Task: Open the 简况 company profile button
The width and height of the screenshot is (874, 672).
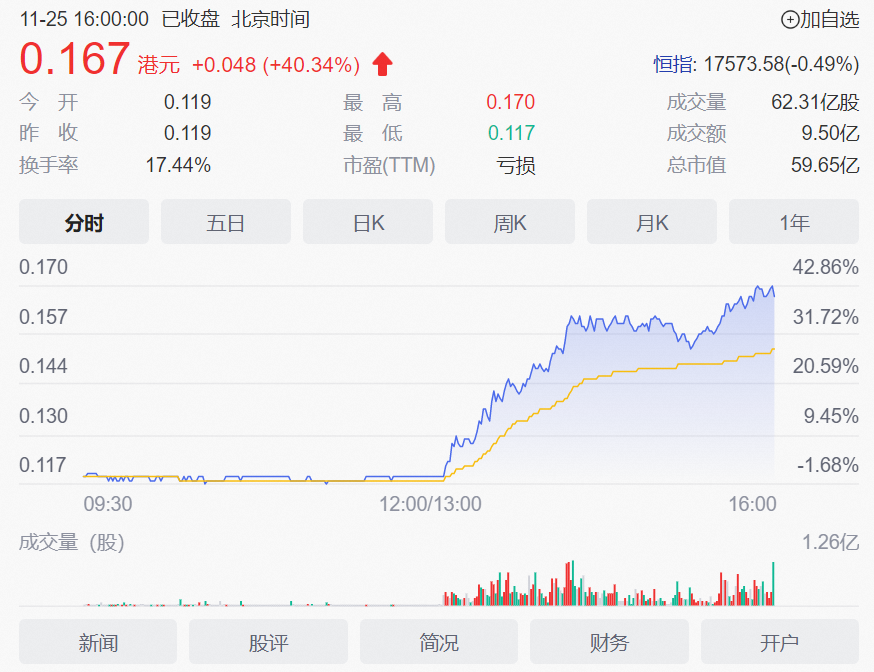Action: point(439,642)
